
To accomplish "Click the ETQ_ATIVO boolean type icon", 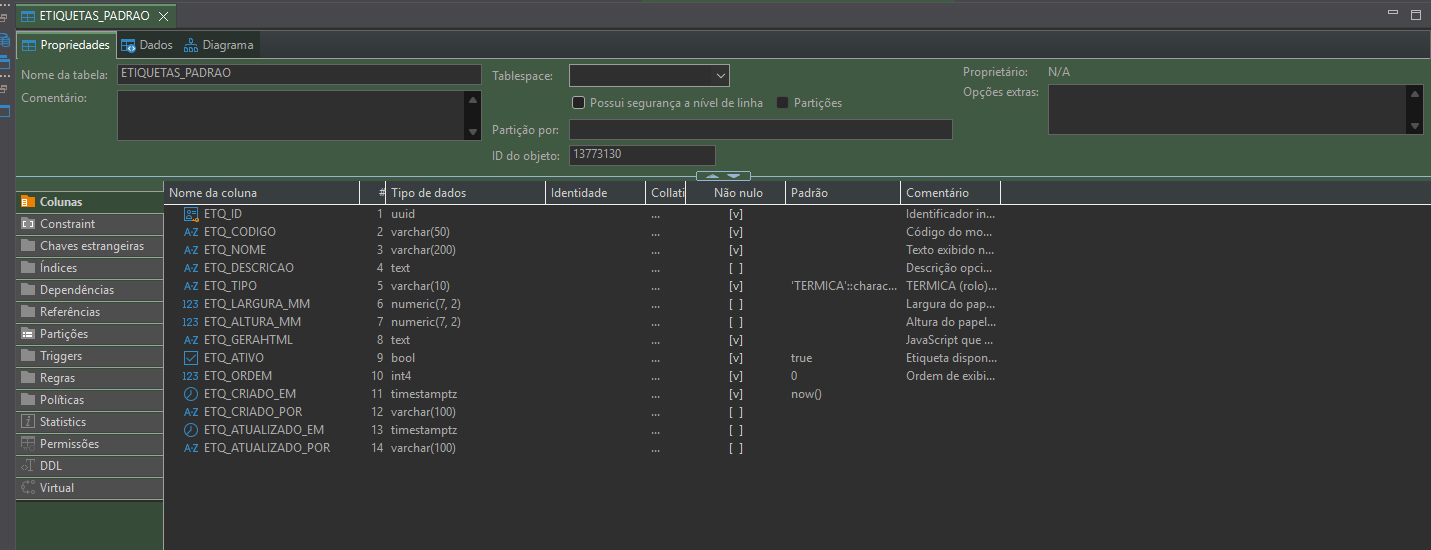I will [x=191, y=358].
